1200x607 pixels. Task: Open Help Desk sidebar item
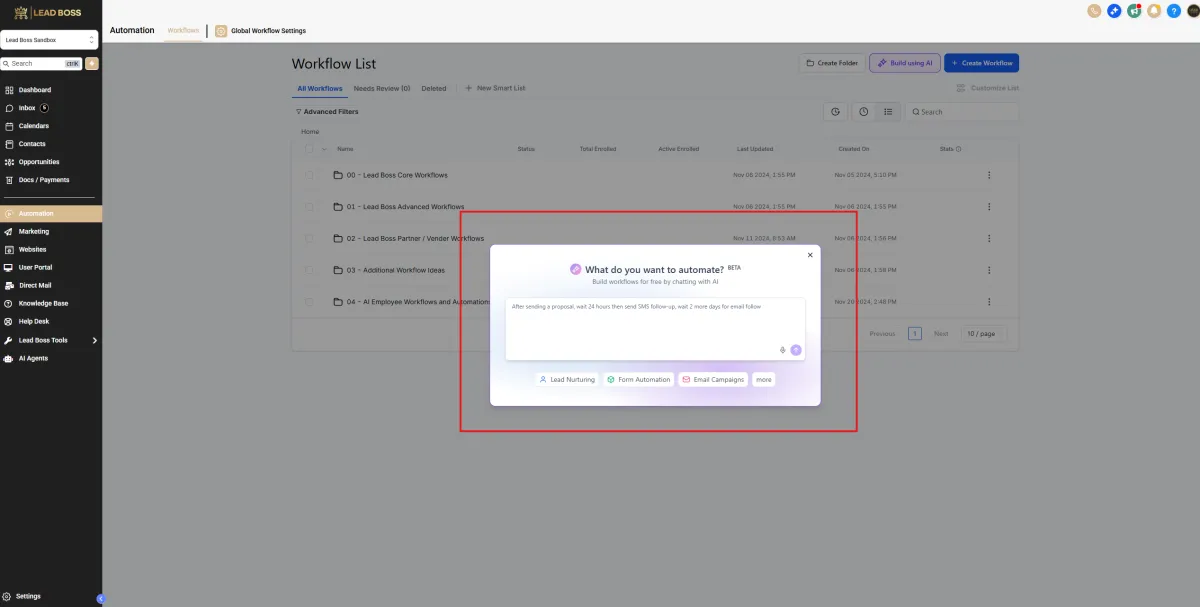click(33, 321)
